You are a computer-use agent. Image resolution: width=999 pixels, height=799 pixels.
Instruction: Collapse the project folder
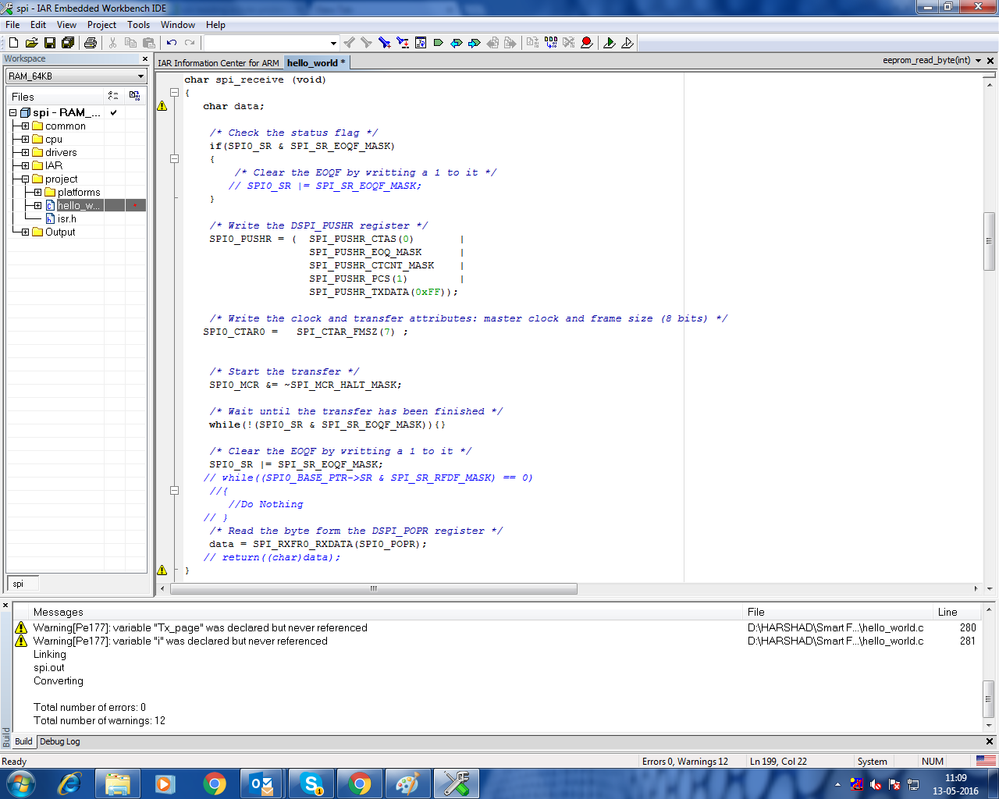[25, 179]
